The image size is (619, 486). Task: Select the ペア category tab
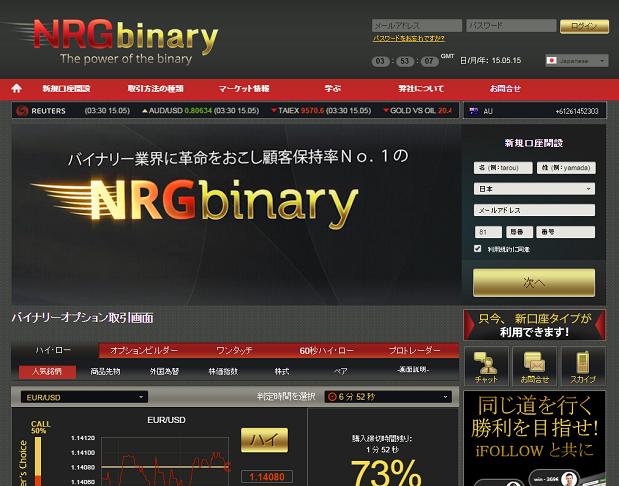coord(341,372)
